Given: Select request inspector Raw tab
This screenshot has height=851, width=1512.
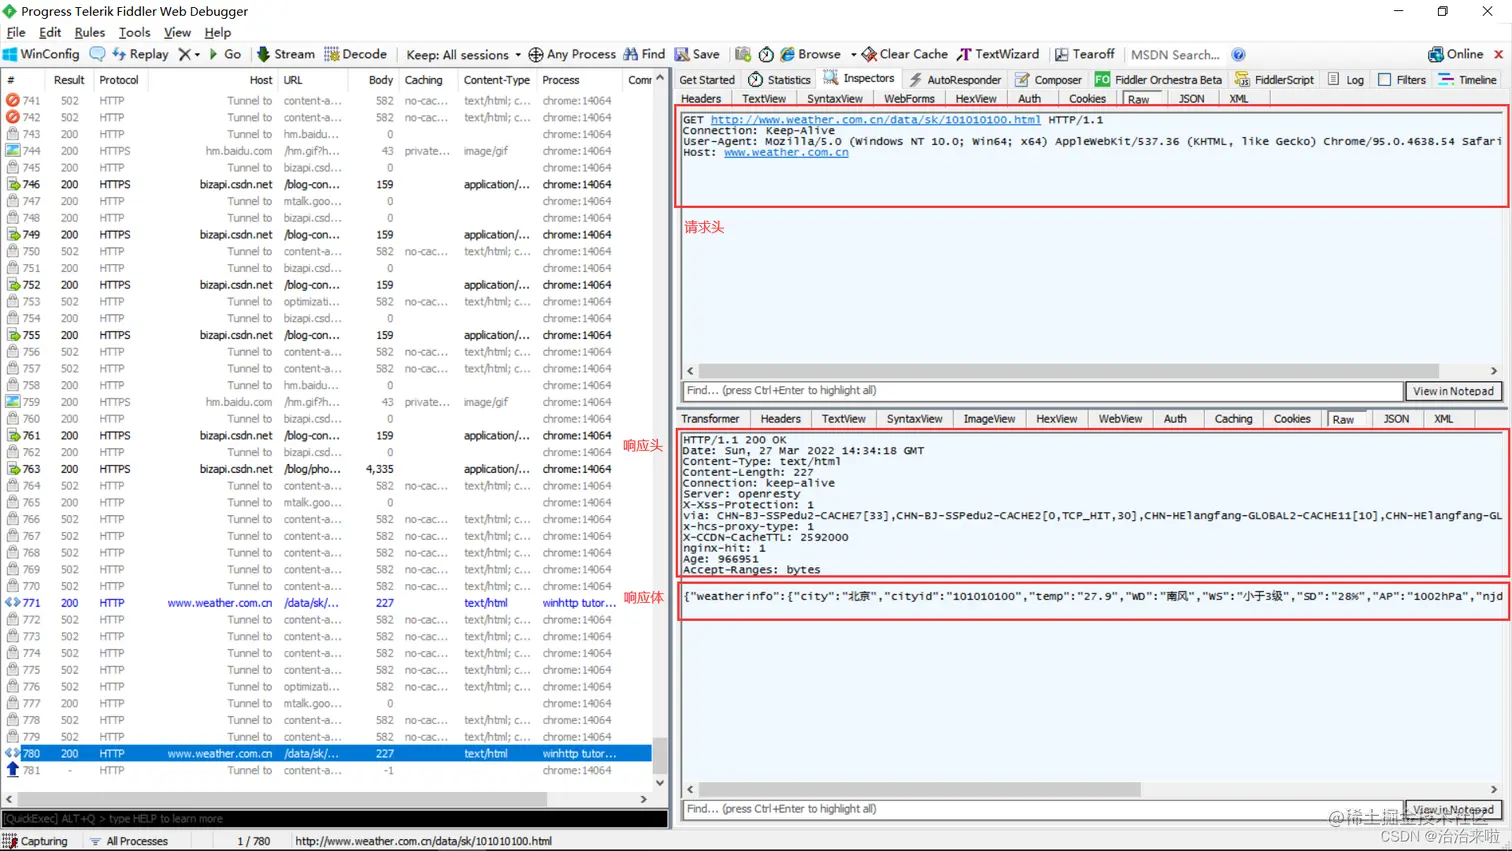Looking at the screenshot, I should 1138,98.
